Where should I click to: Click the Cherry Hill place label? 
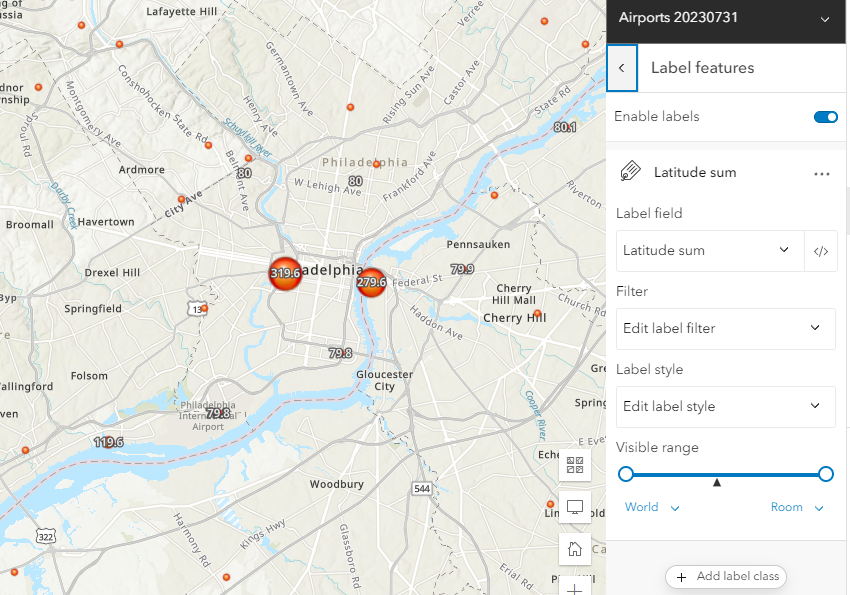pos(514,318)
